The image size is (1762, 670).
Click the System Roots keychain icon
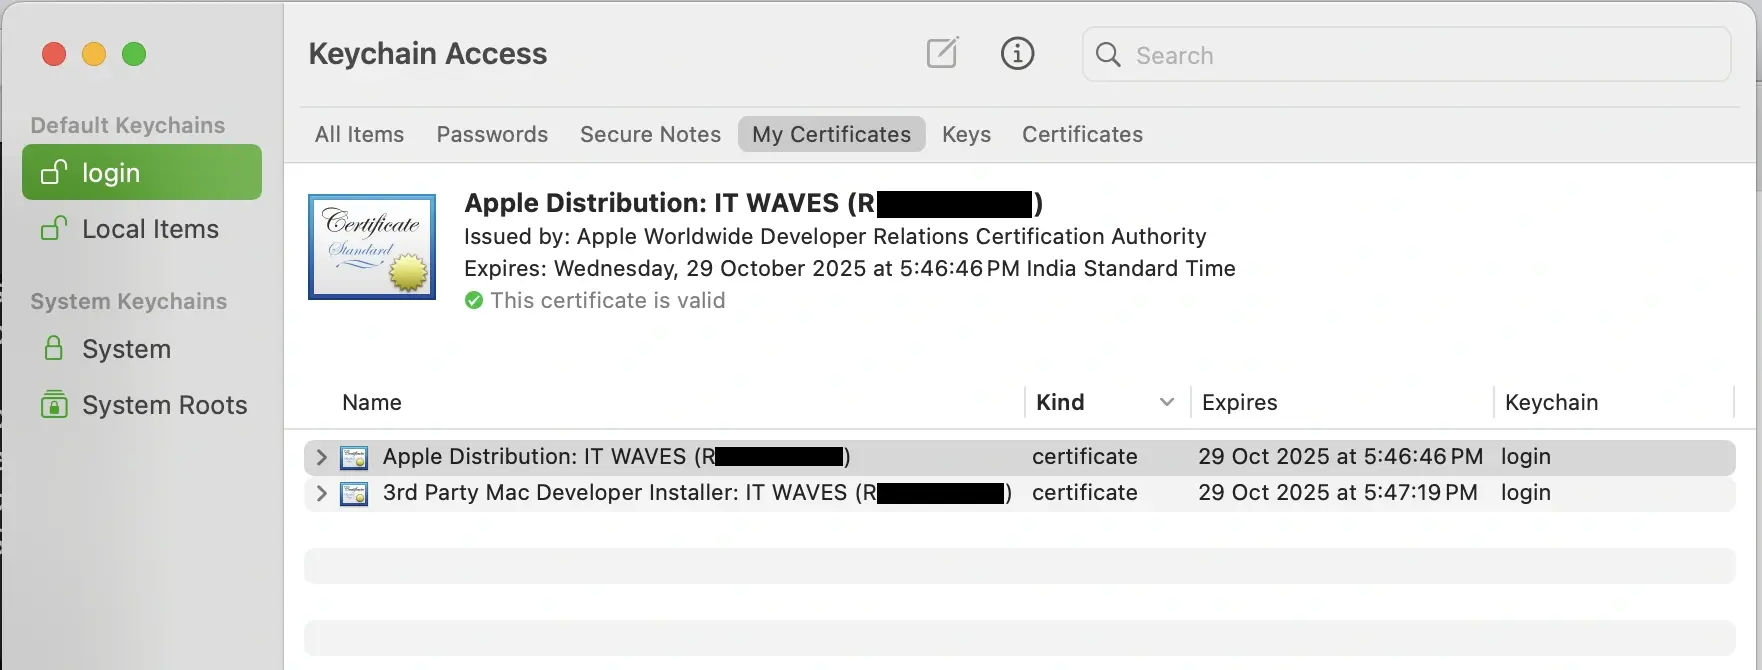(x=54, y=404)
